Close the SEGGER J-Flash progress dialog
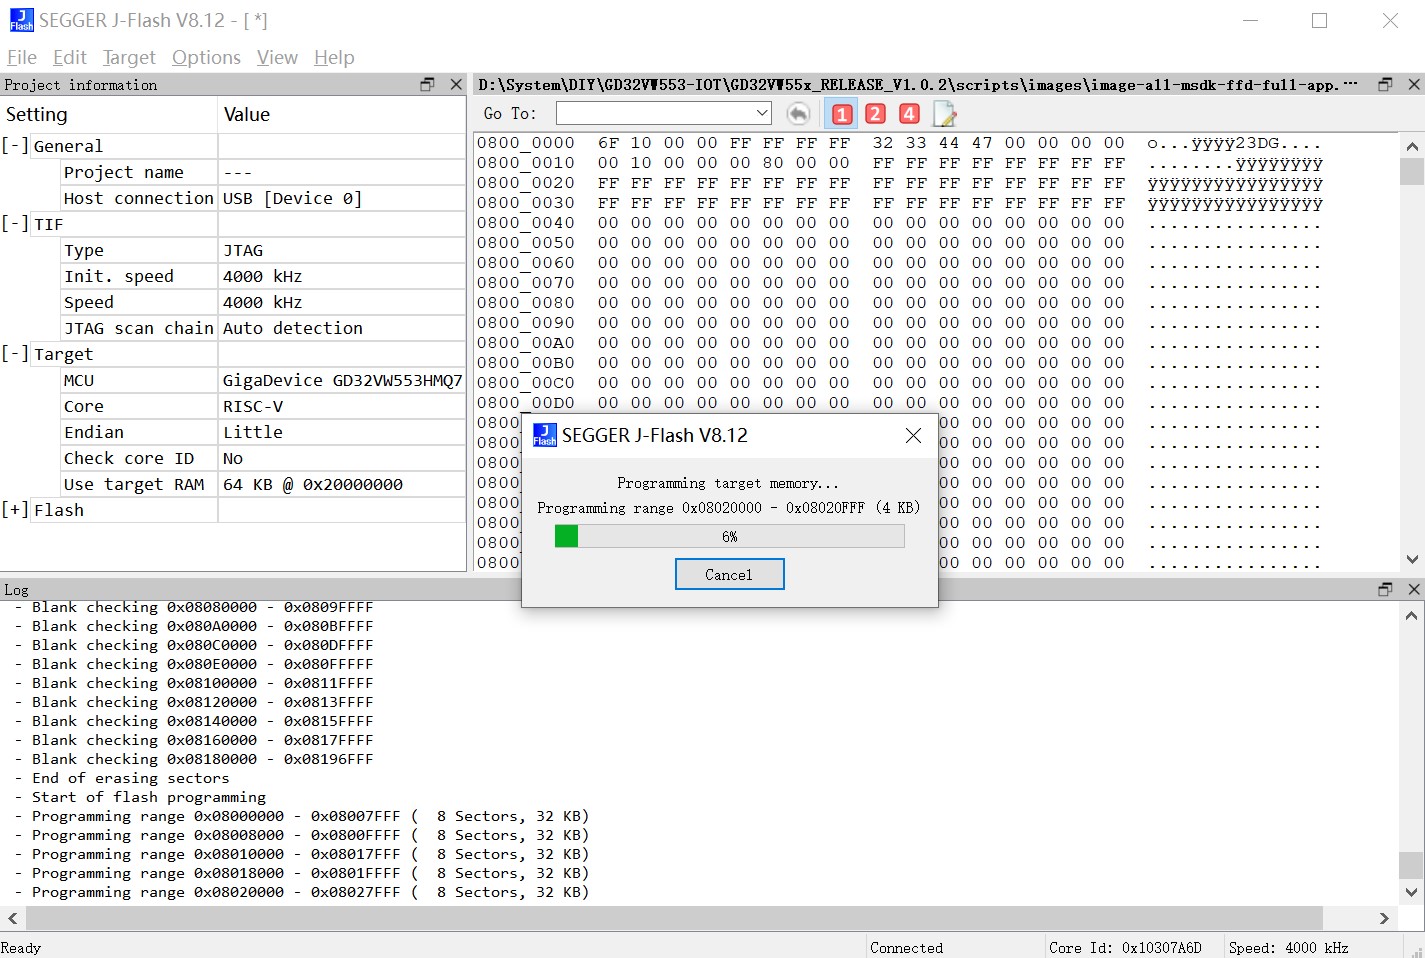 coord(913,436)
